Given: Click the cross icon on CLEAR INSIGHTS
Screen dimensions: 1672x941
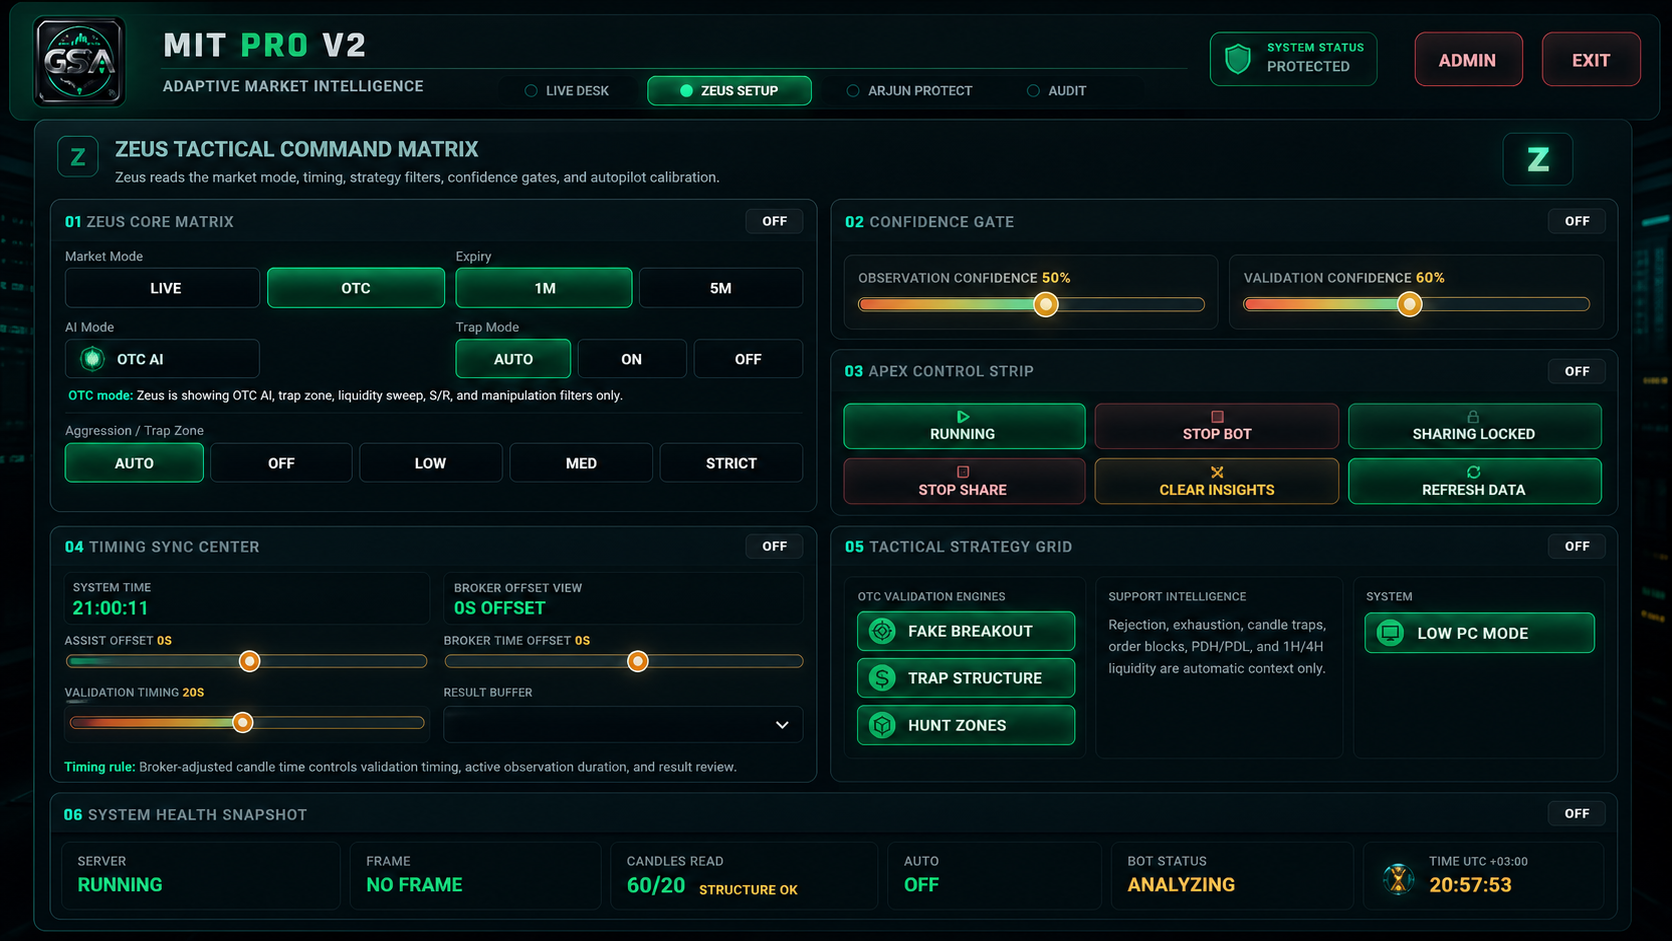Looking at the screenshot, I should tap(1217, 472).
